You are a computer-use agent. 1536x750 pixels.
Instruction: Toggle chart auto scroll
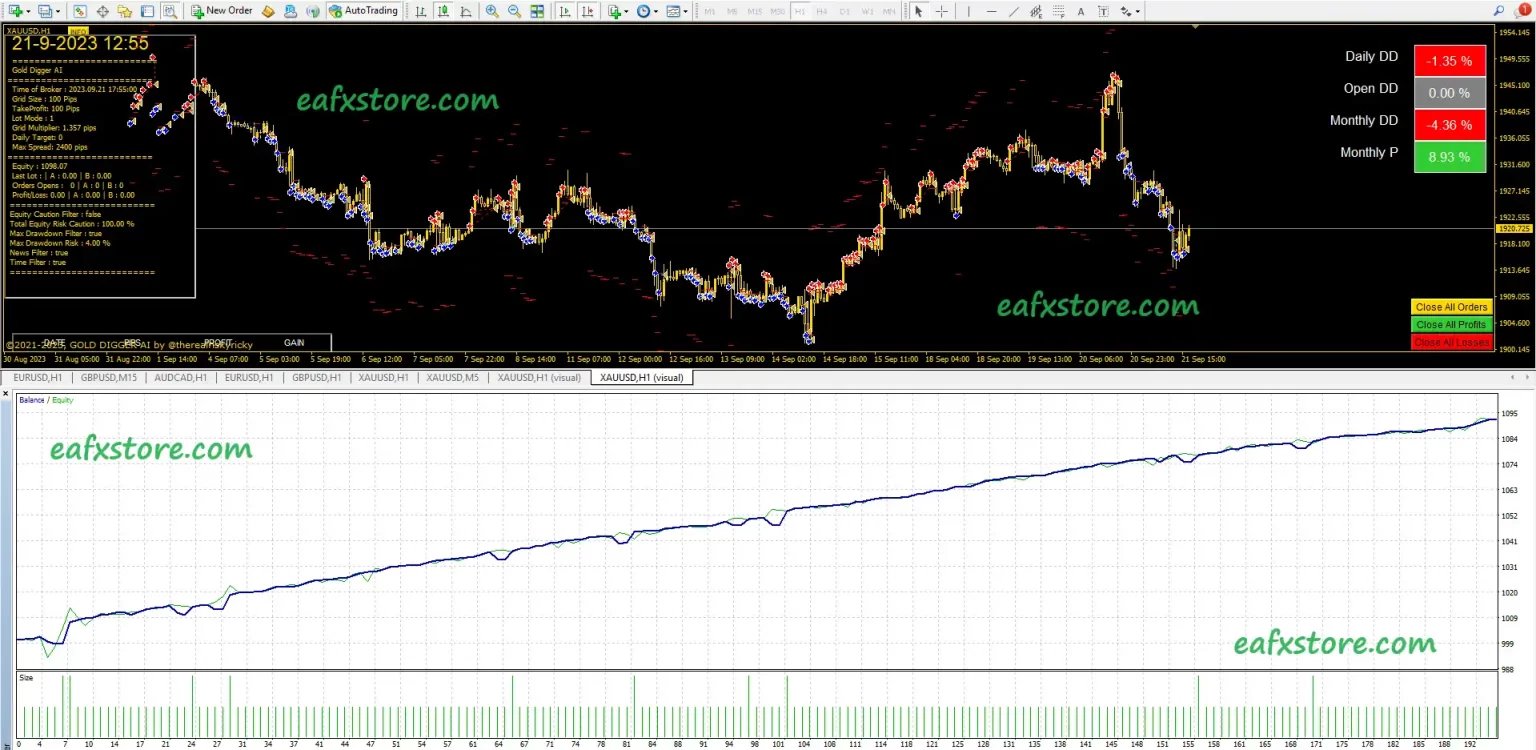(x=565, y=11)
